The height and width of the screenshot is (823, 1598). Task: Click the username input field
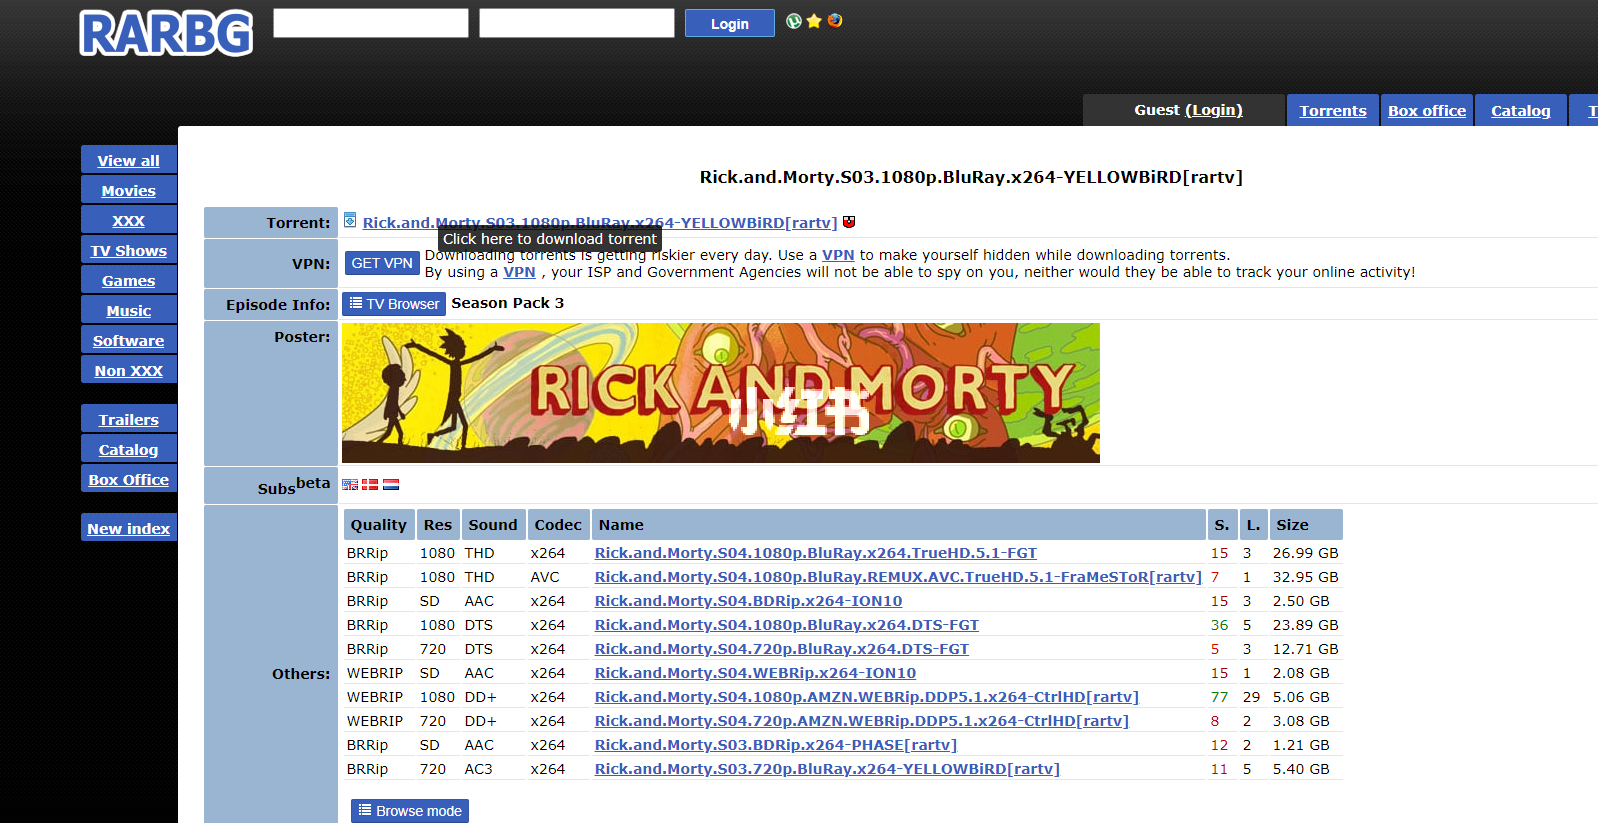pos(371,23)
